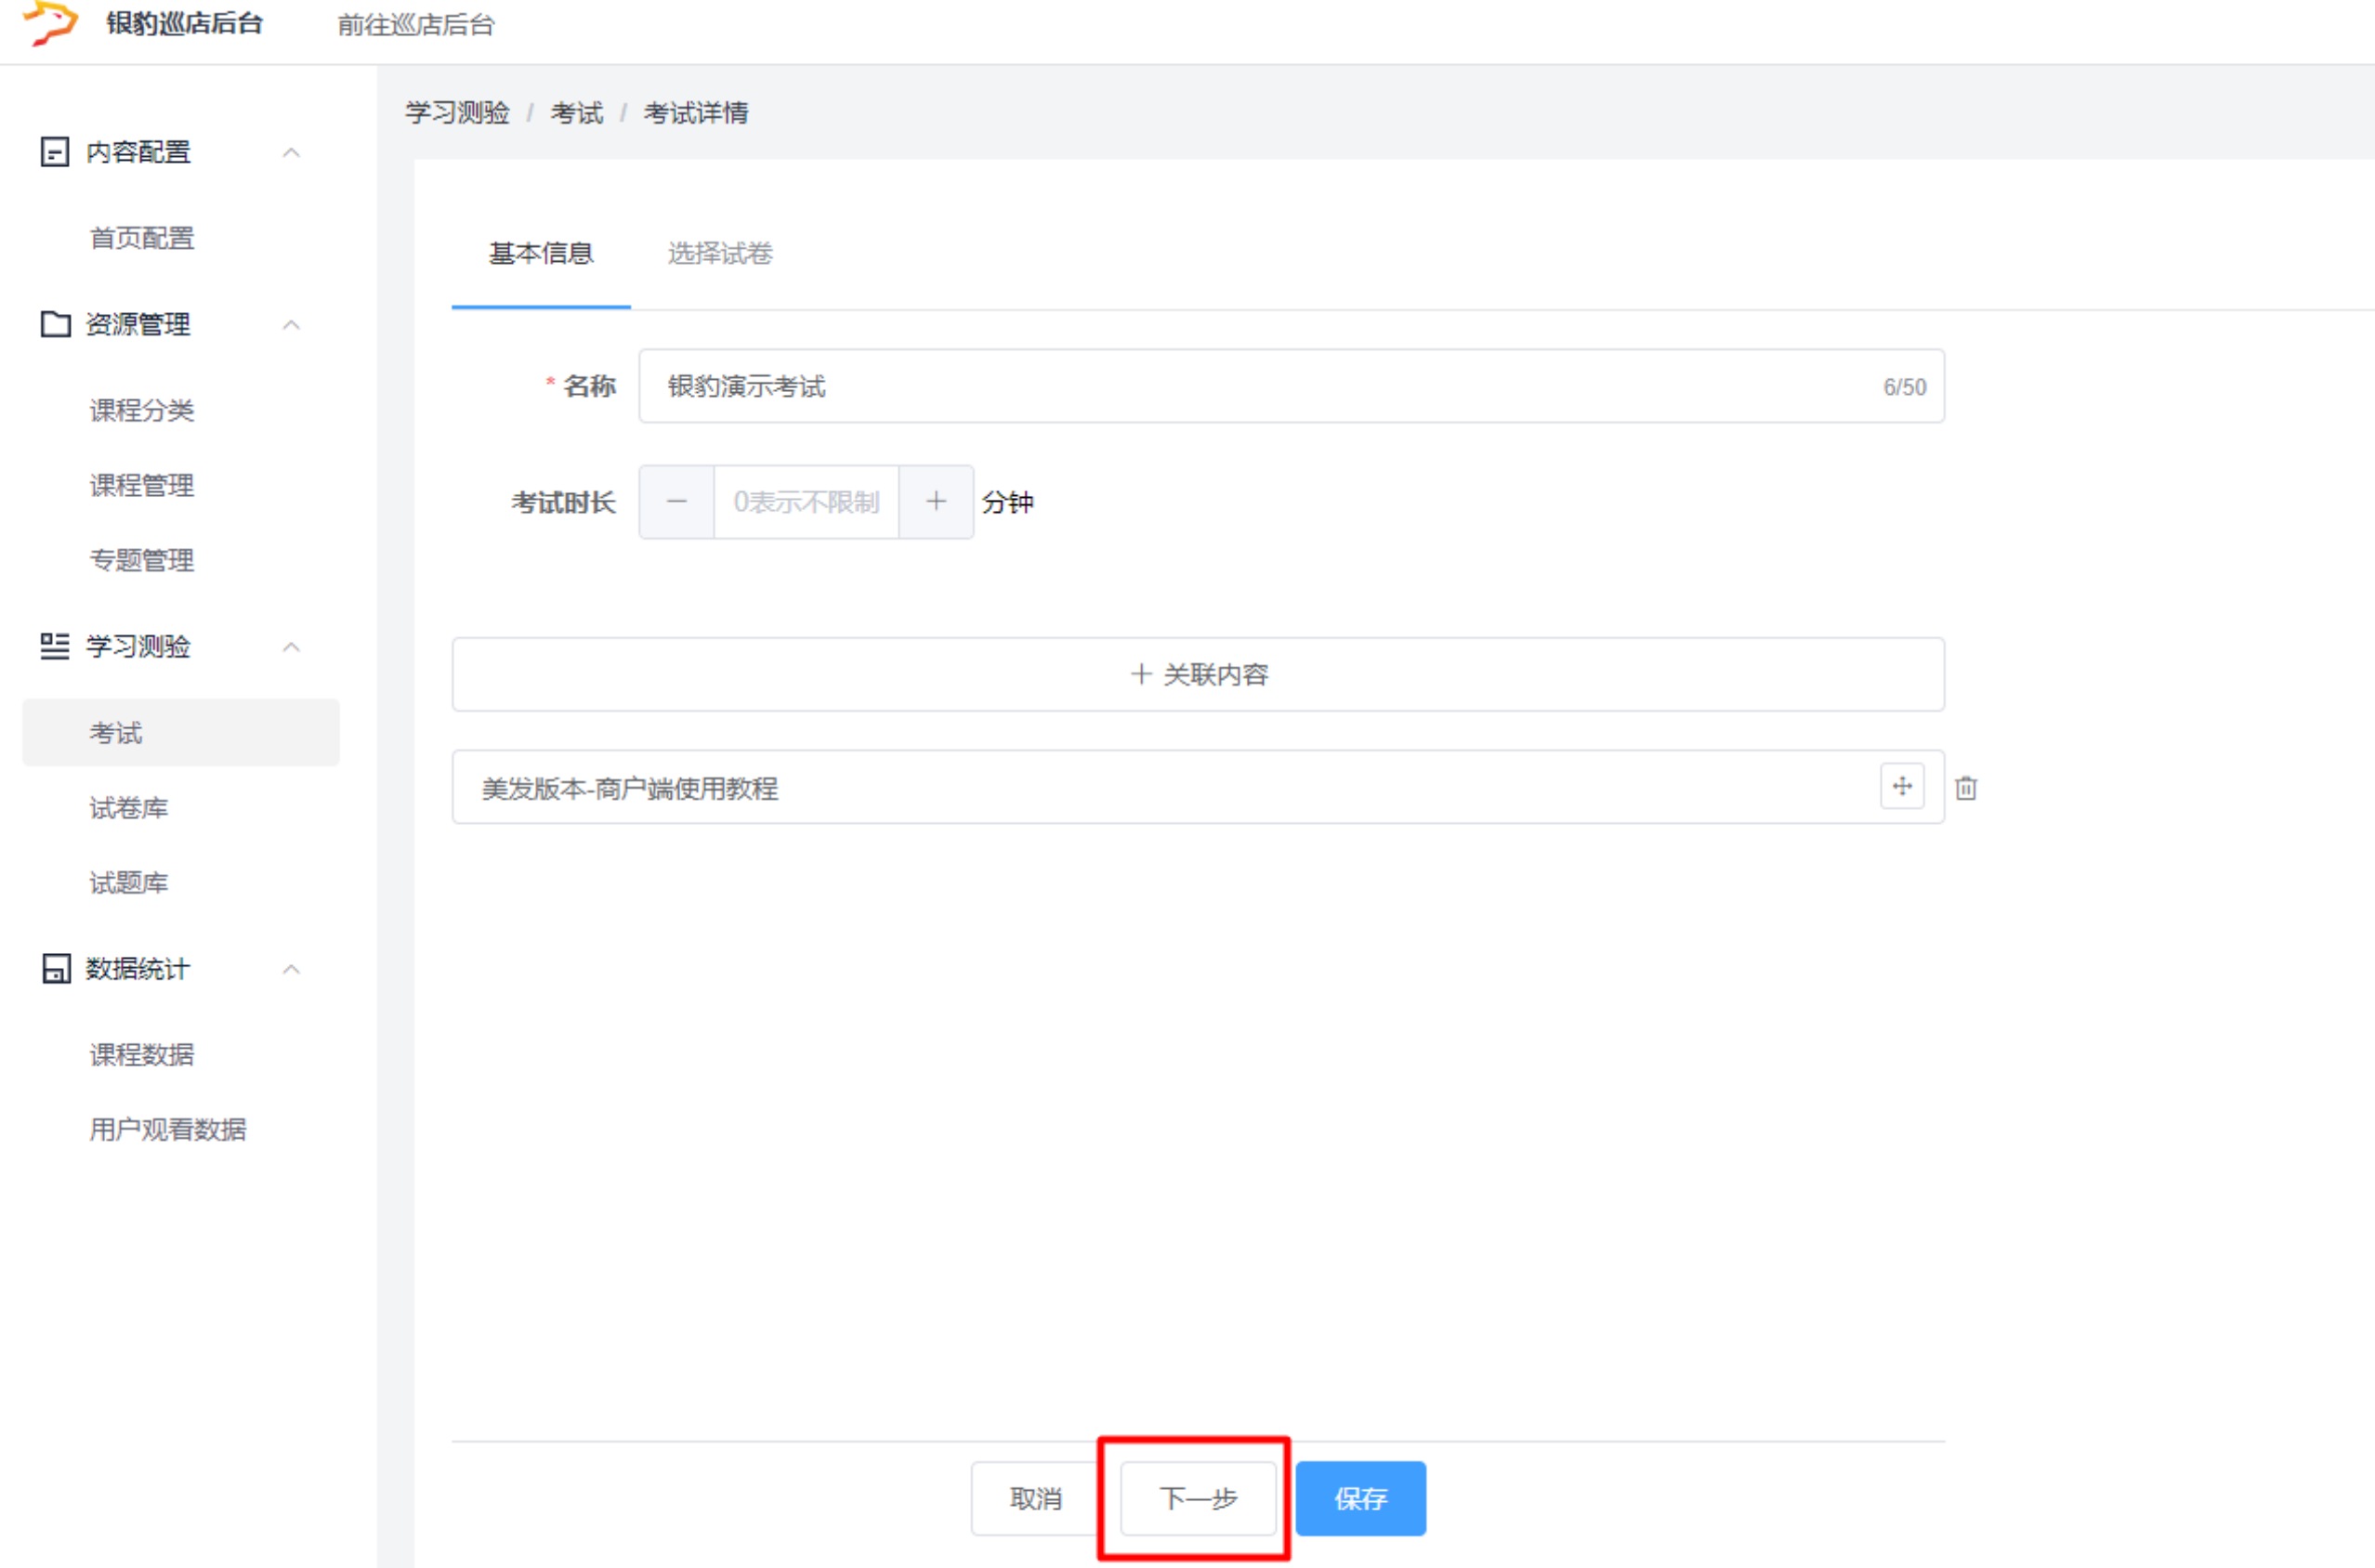Click the blue 保存 button

coord(1359,1497)
